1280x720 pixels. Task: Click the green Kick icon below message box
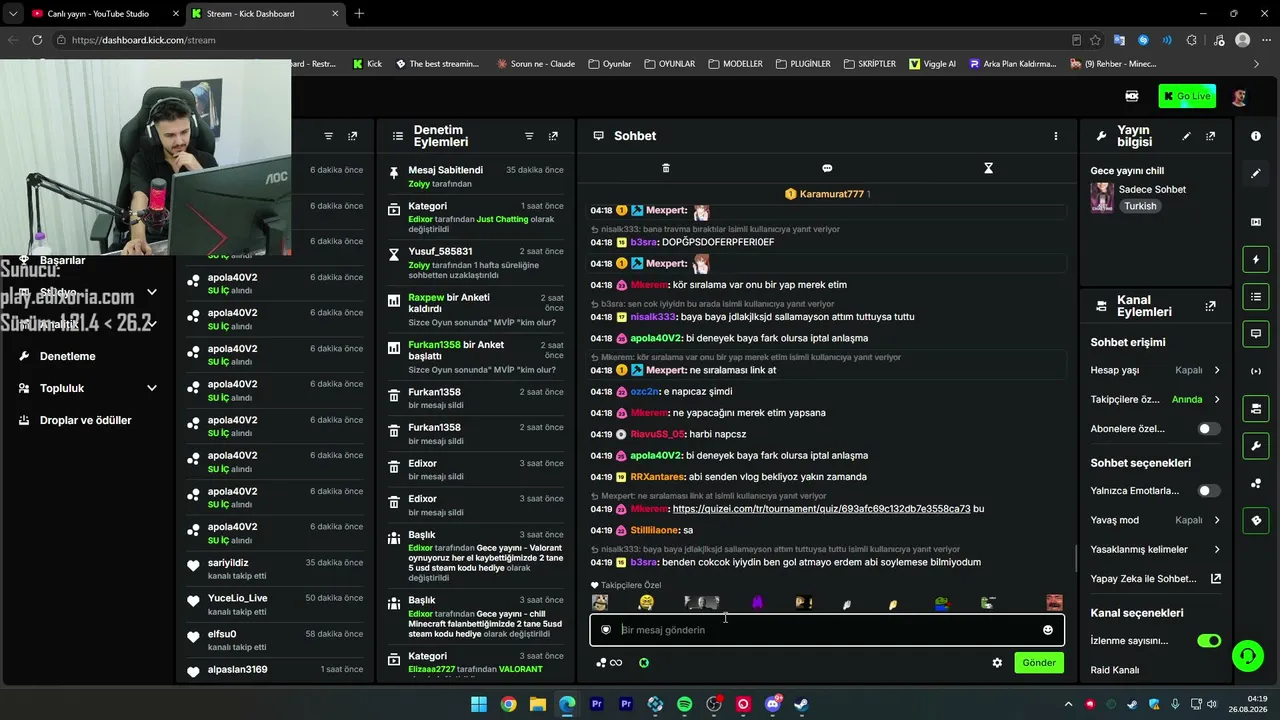644,662
